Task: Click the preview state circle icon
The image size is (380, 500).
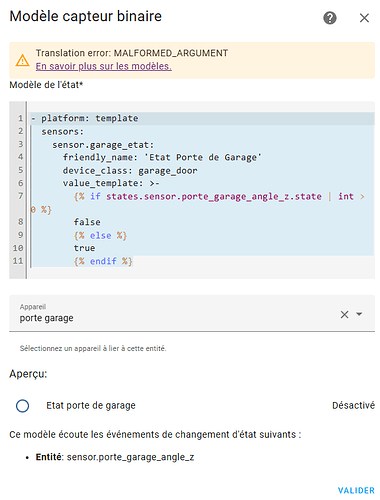Action: [22, 406]
